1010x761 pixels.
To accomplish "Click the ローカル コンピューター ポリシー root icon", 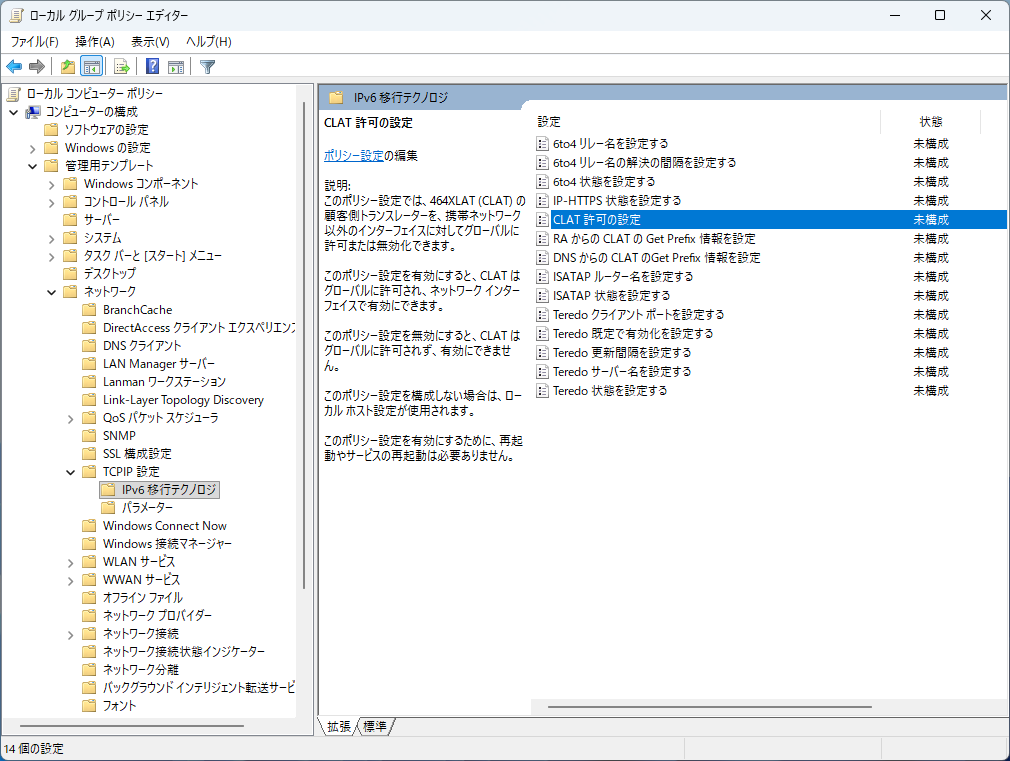I will tap(14, 94).
